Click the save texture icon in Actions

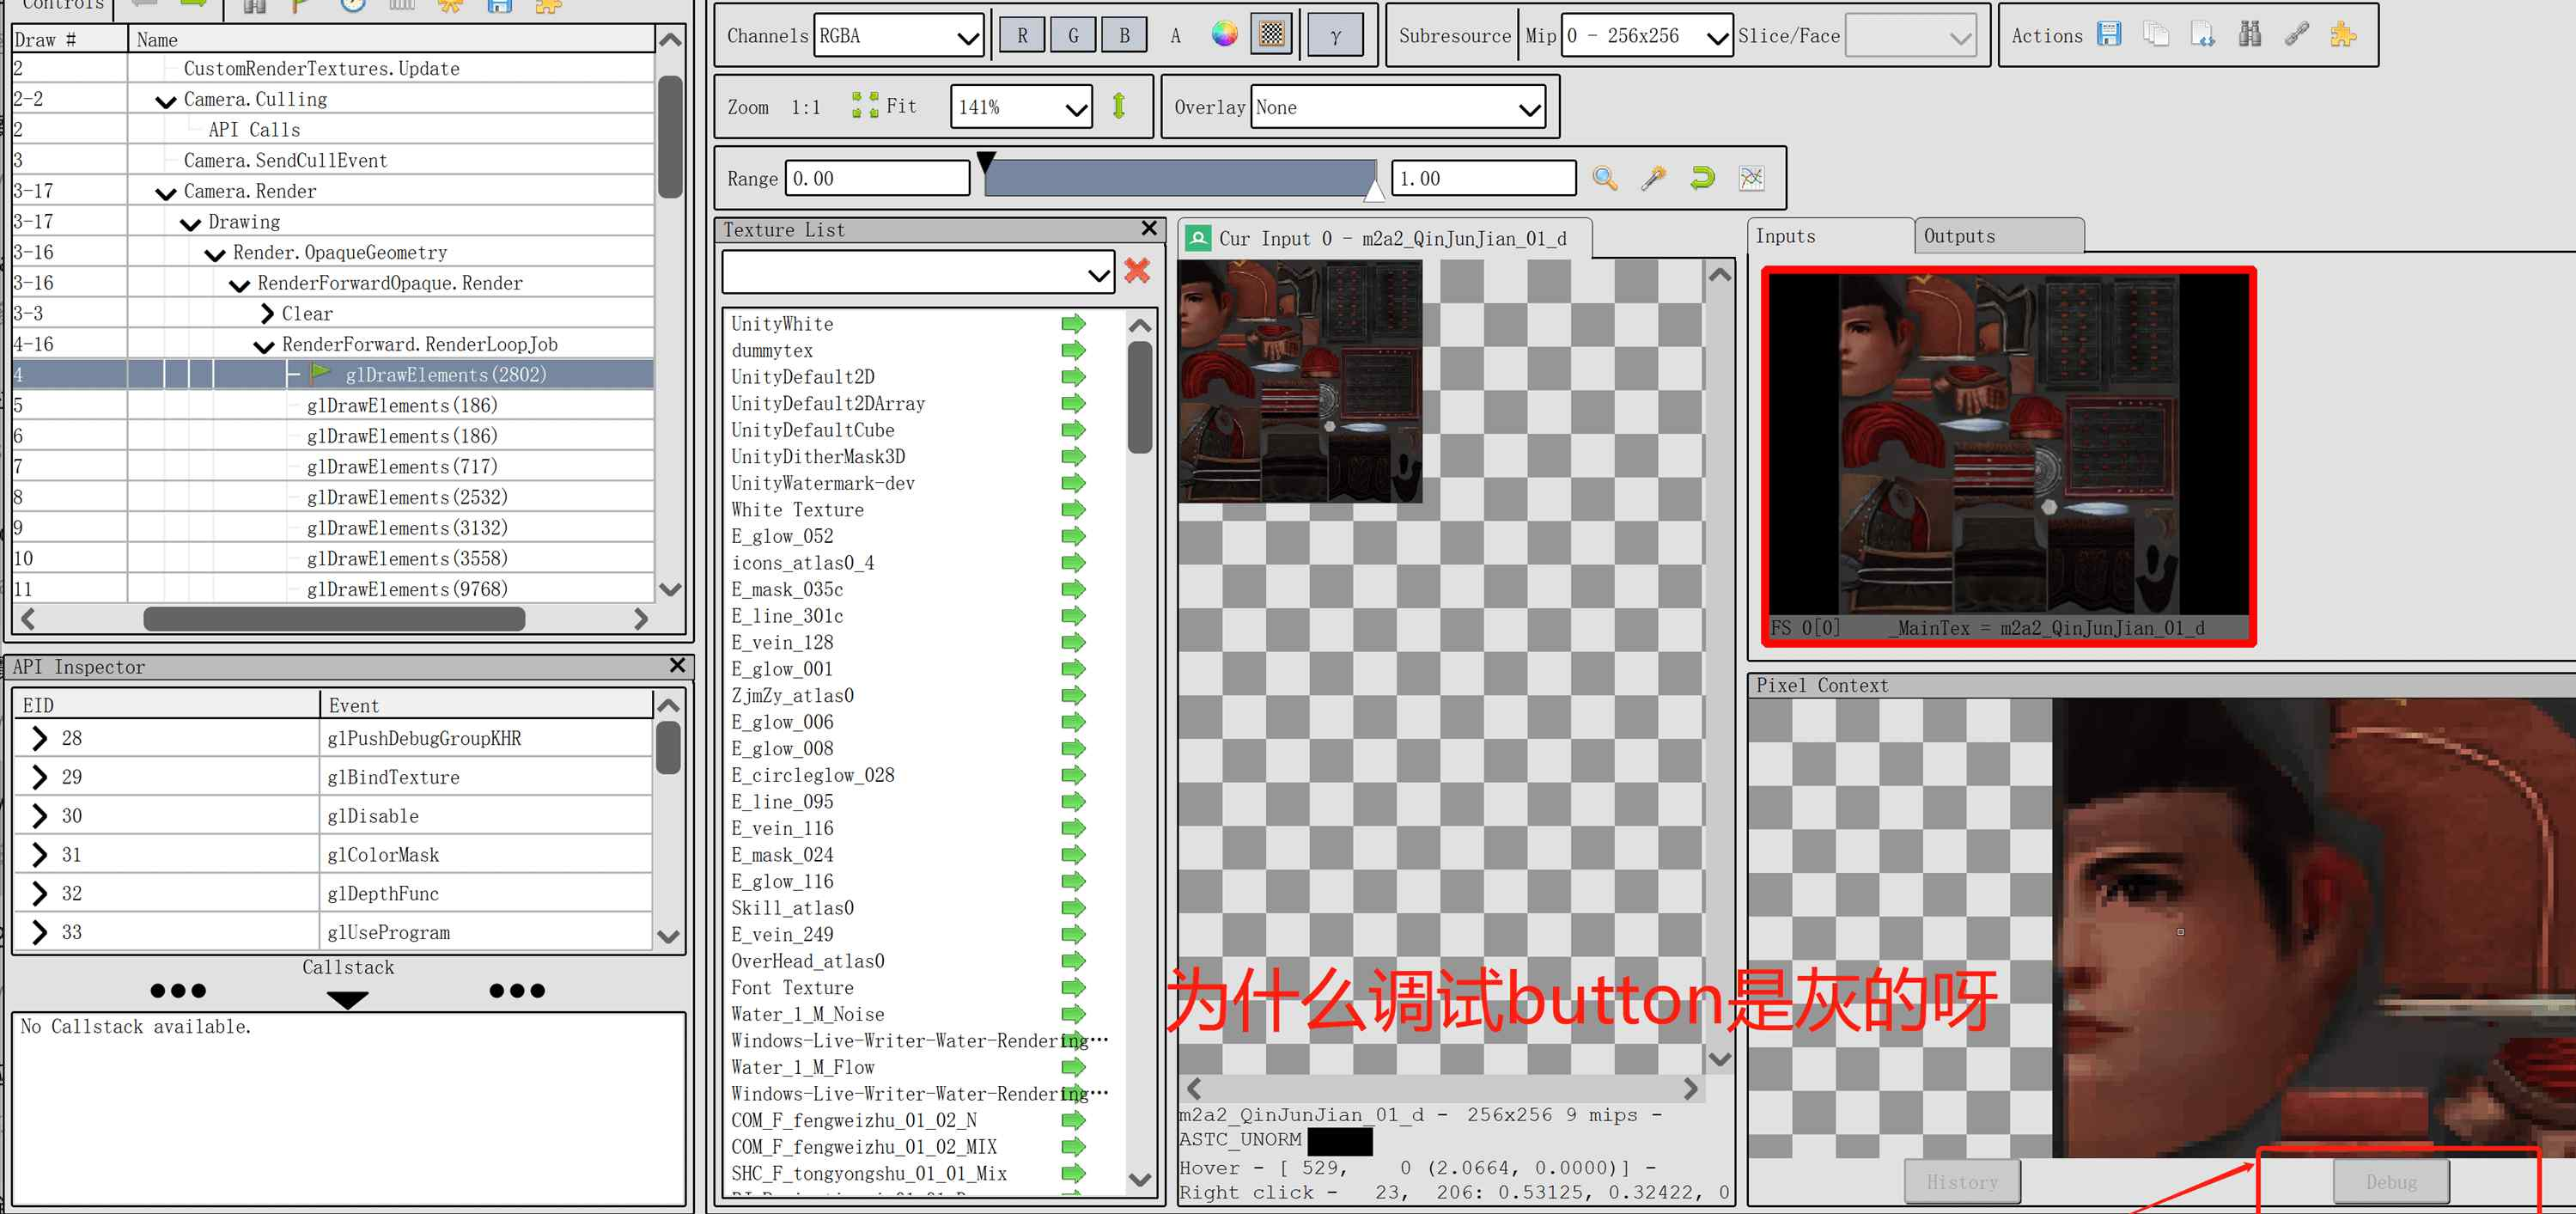click(2109, 35)
